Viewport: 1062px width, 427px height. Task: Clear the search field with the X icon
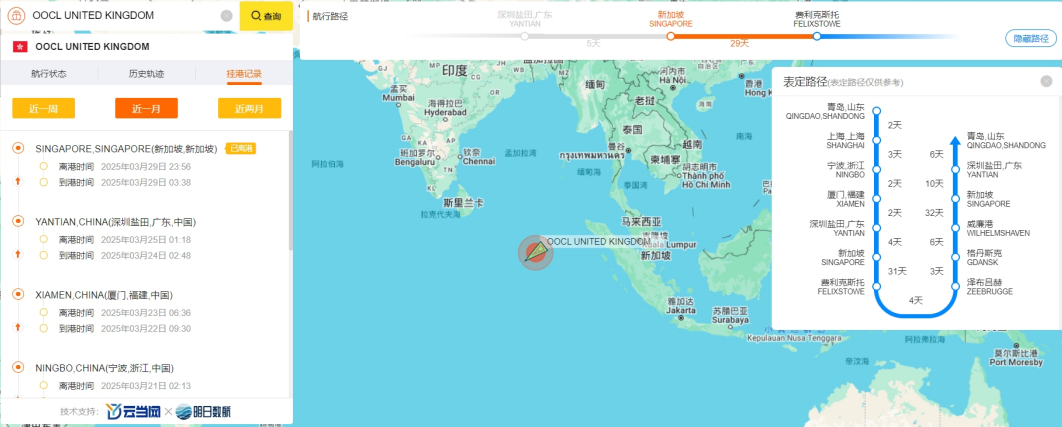point(226,16)
